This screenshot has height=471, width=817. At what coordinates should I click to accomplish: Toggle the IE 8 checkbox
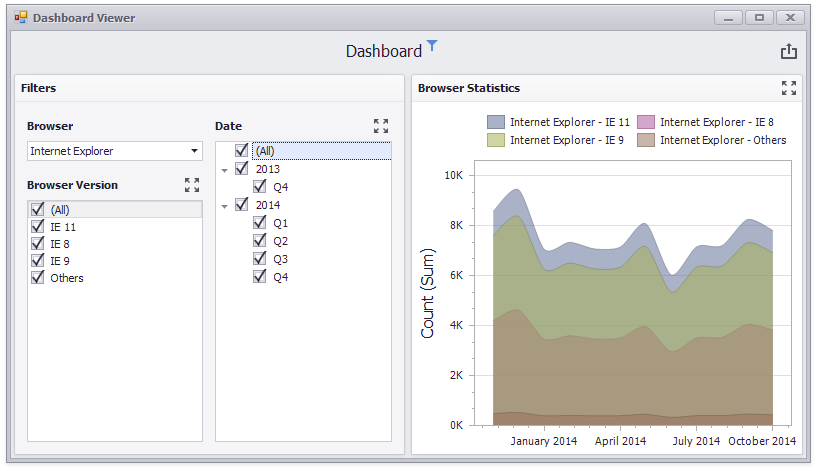[x=38, y=243]
